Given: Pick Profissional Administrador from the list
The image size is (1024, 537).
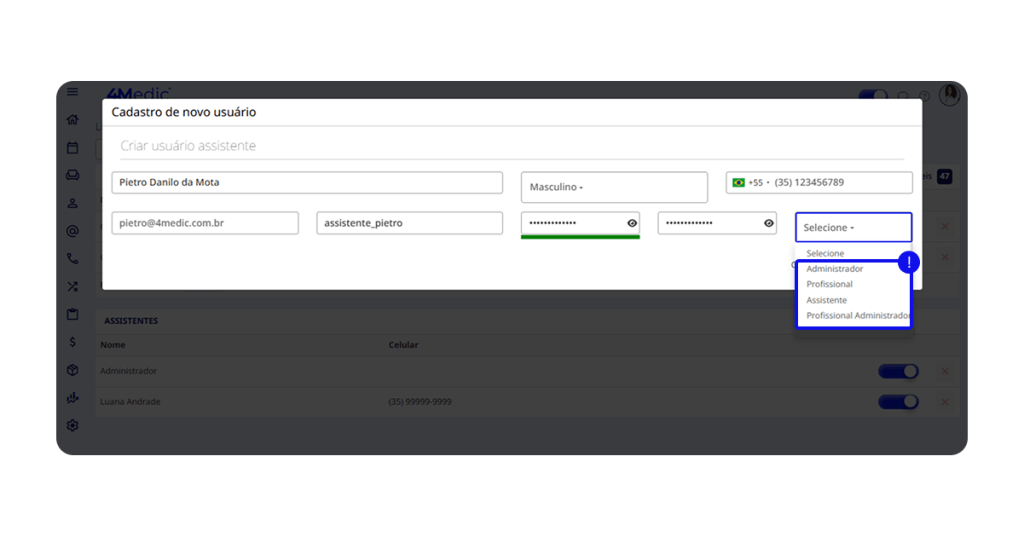Looking at the screenshot, I should click(x=858, y=316).
